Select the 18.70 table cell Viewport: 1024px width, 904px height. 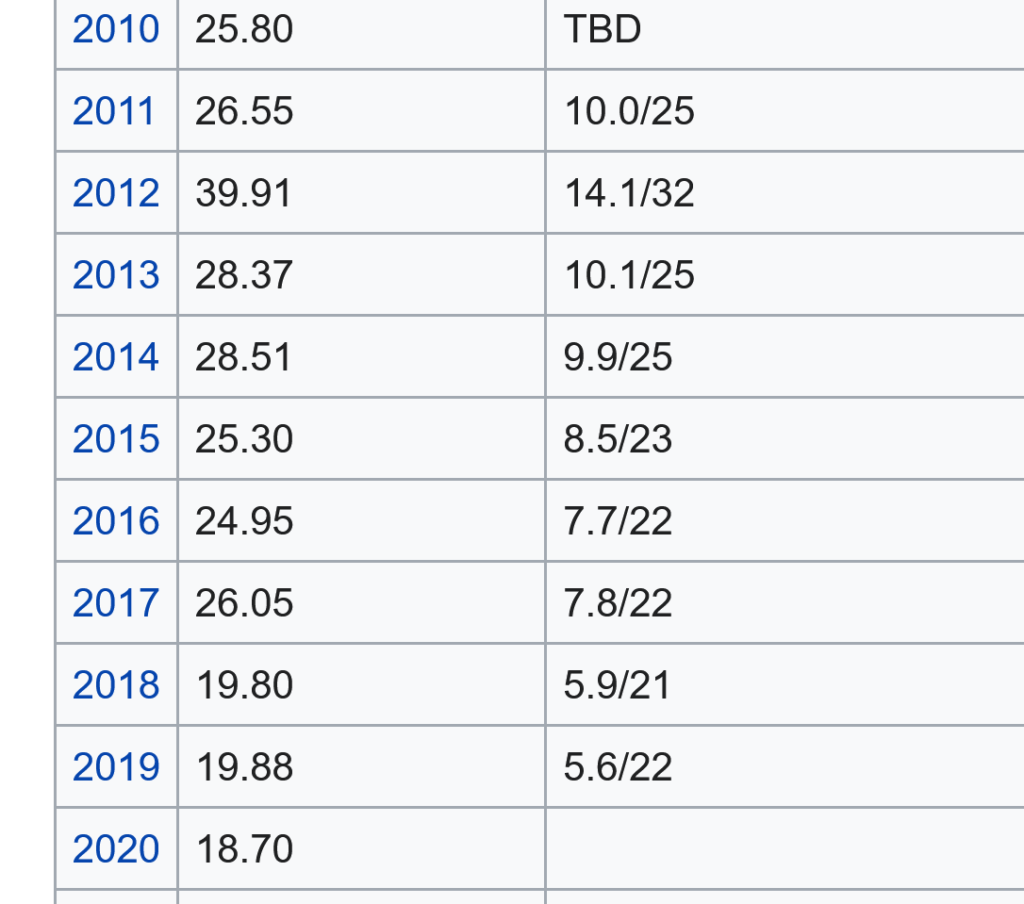pyautogui.click(x=244, y=849)
